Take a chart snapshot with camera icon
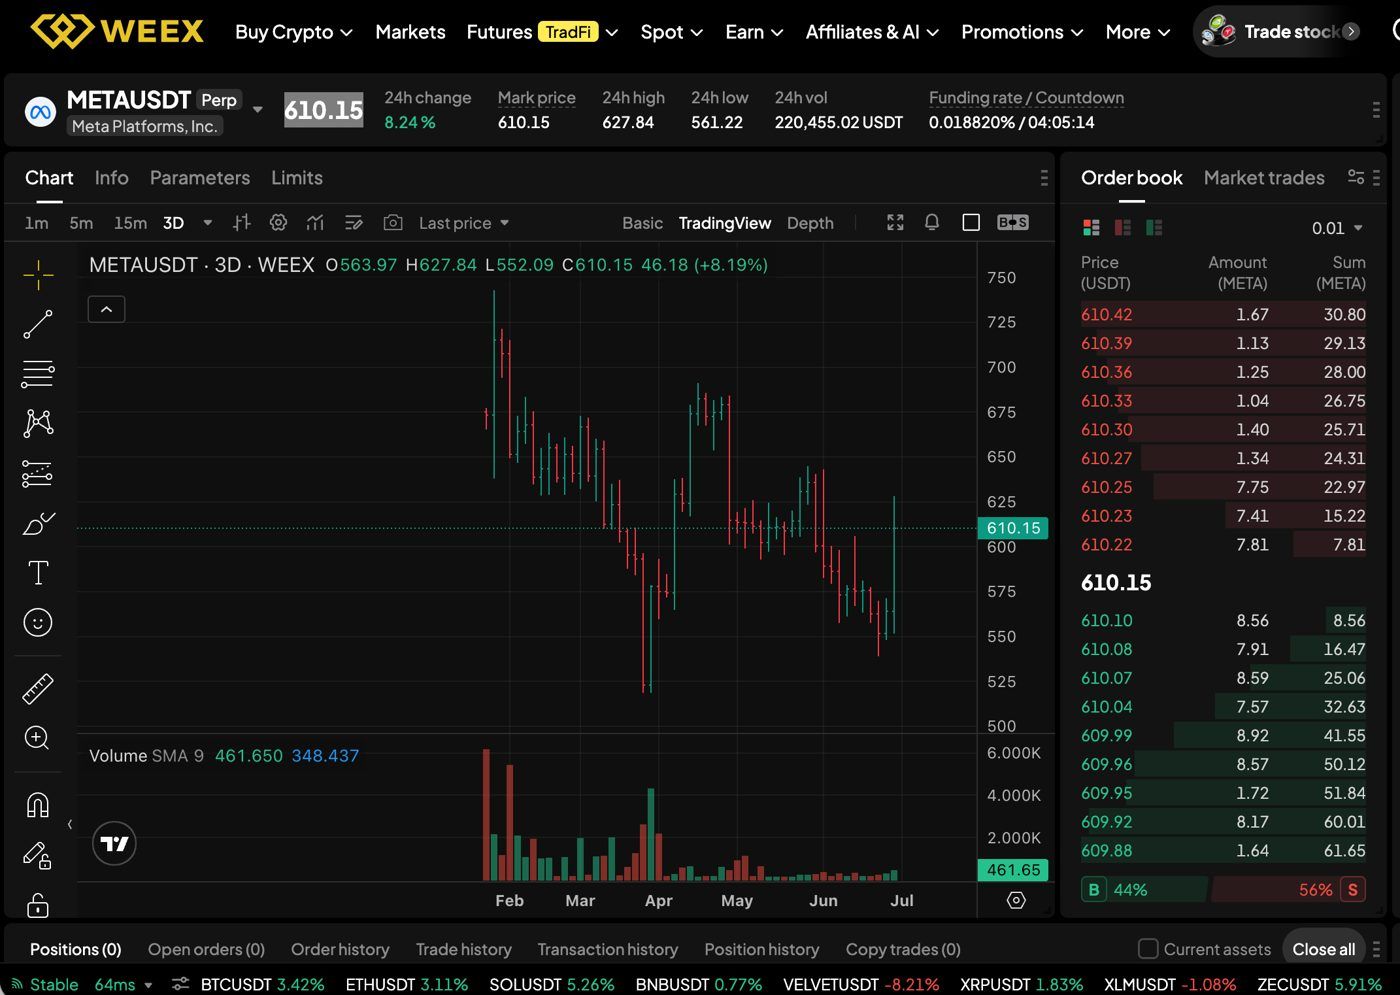The image size is (1400, 995). click(x=393, y=222)
